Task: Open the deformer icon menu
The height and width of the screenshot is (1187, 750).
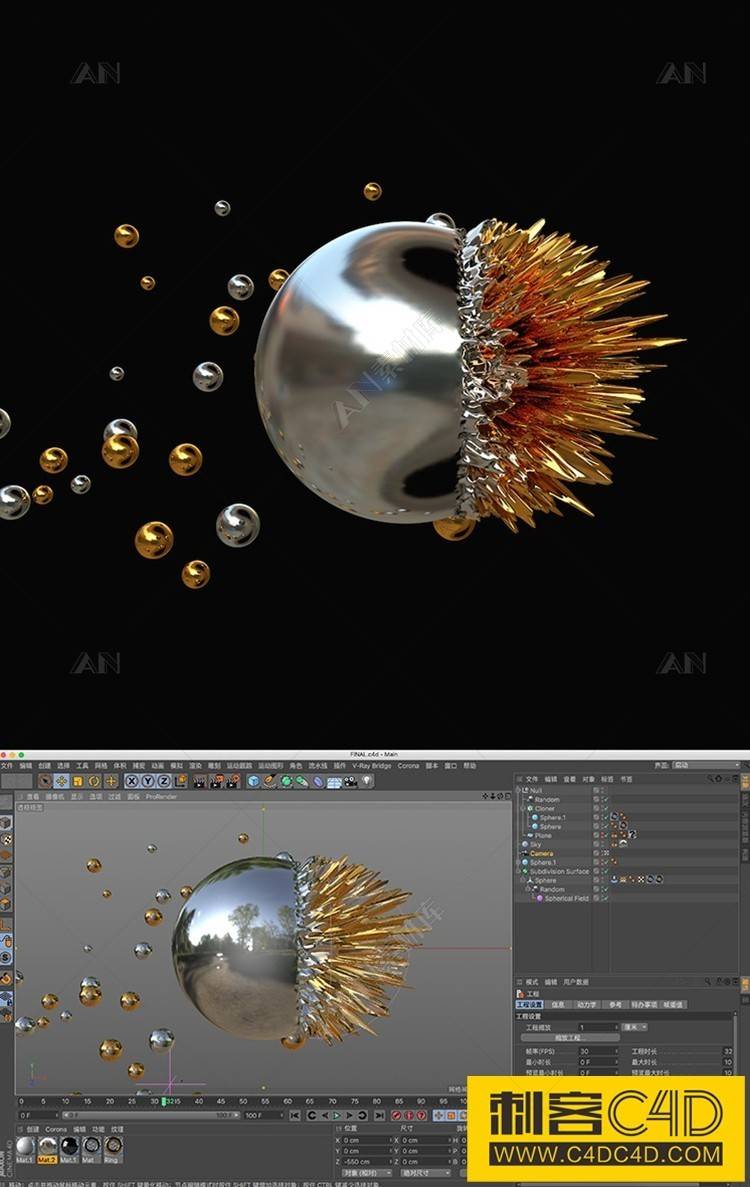Action: (x=318, y=781)
